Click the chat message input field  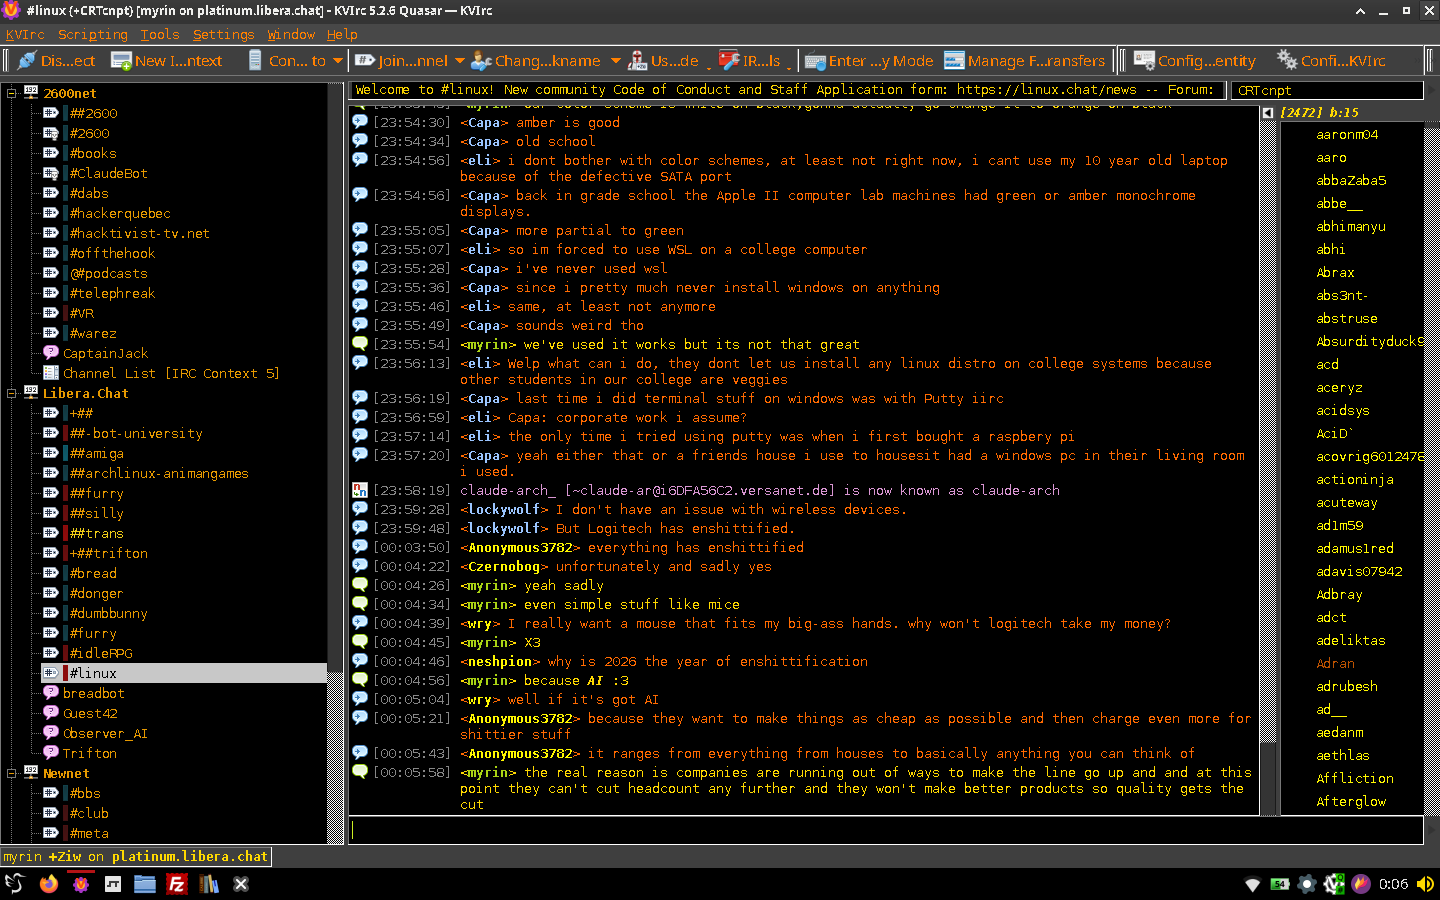[885, 830]
